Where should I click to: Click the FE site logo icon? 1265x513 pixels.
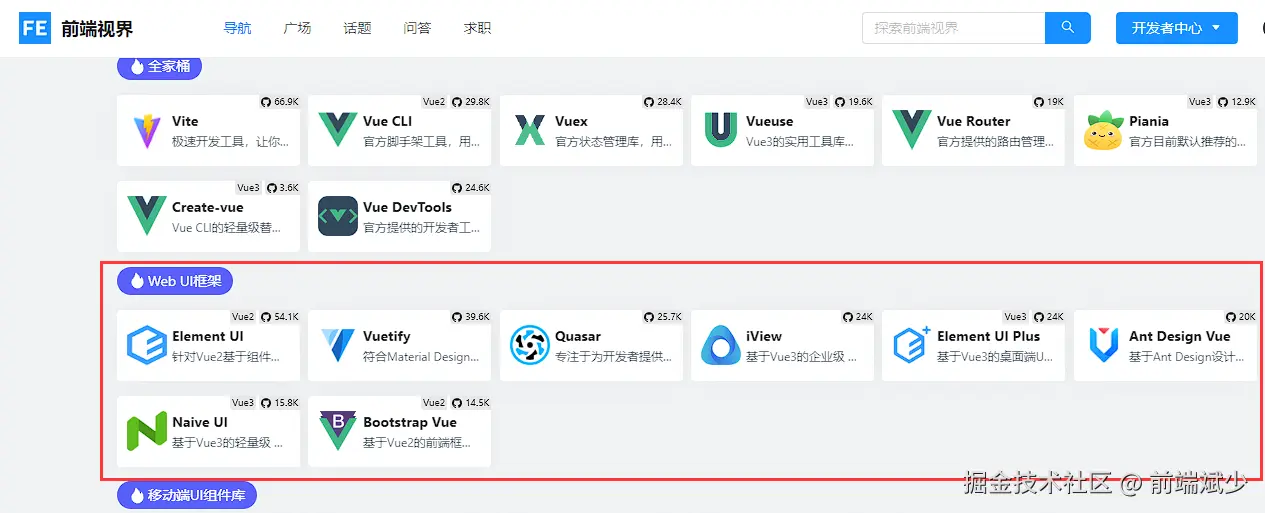(35, 28)
